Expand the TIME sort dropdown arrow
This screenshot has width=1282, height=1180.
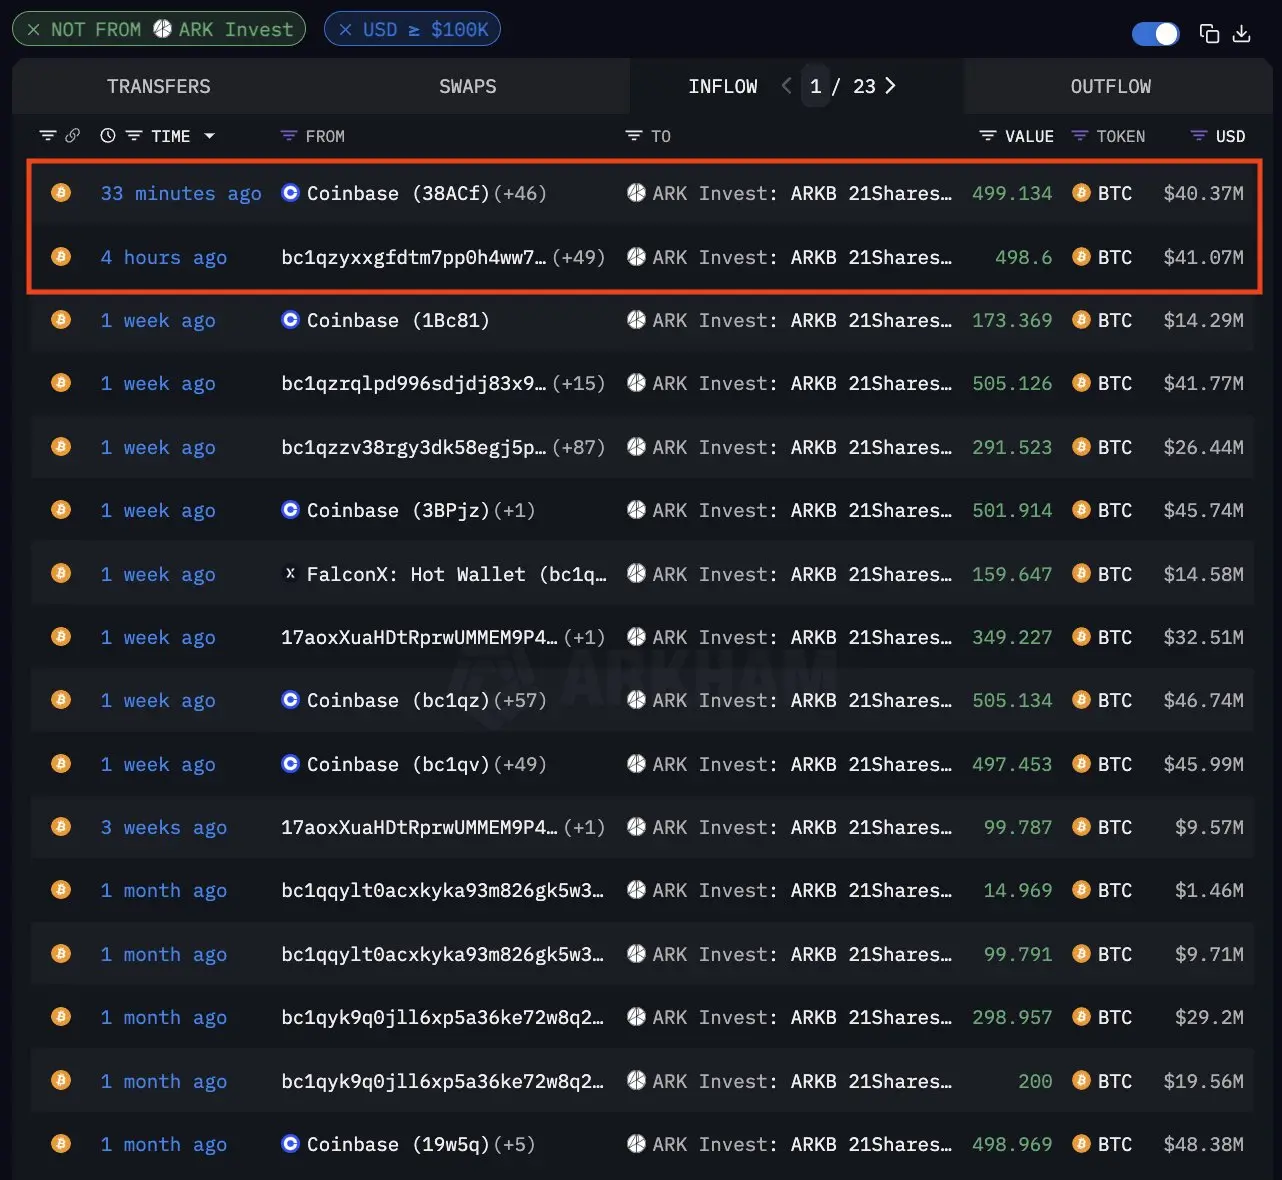click(210, 136)
